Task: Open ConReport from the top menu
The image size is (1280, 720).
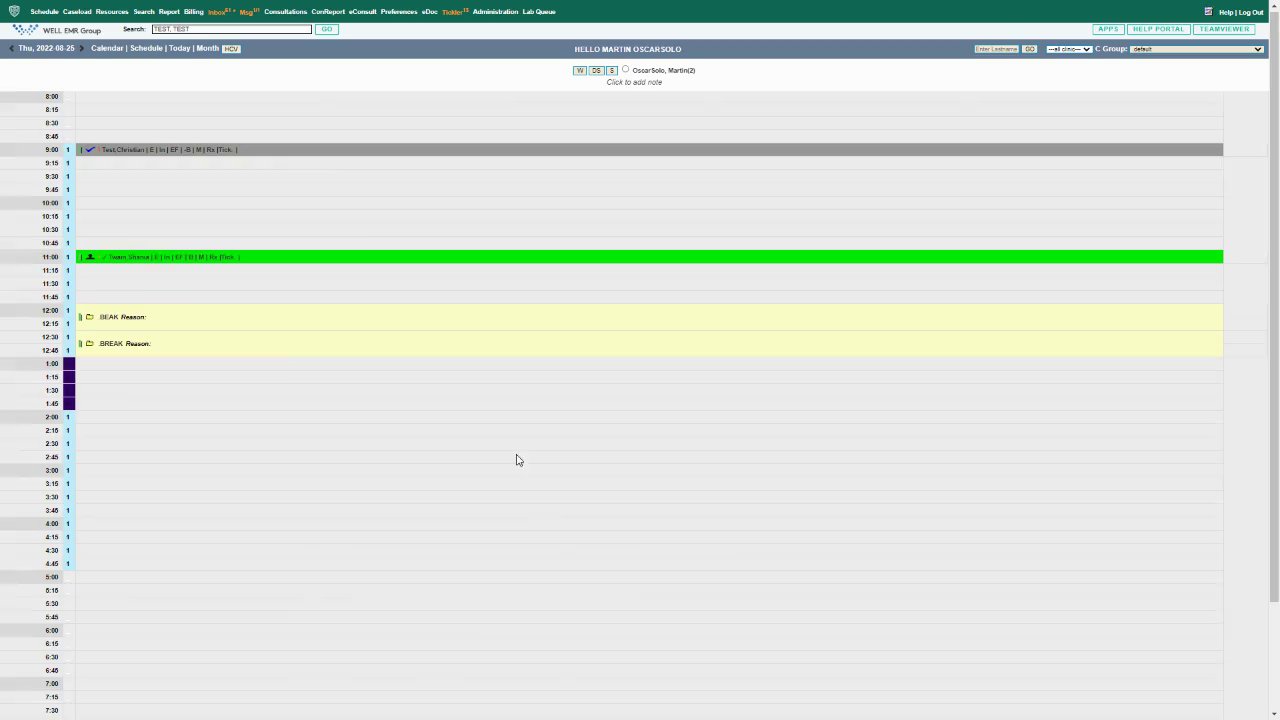Action: click(x=328, y=12)
